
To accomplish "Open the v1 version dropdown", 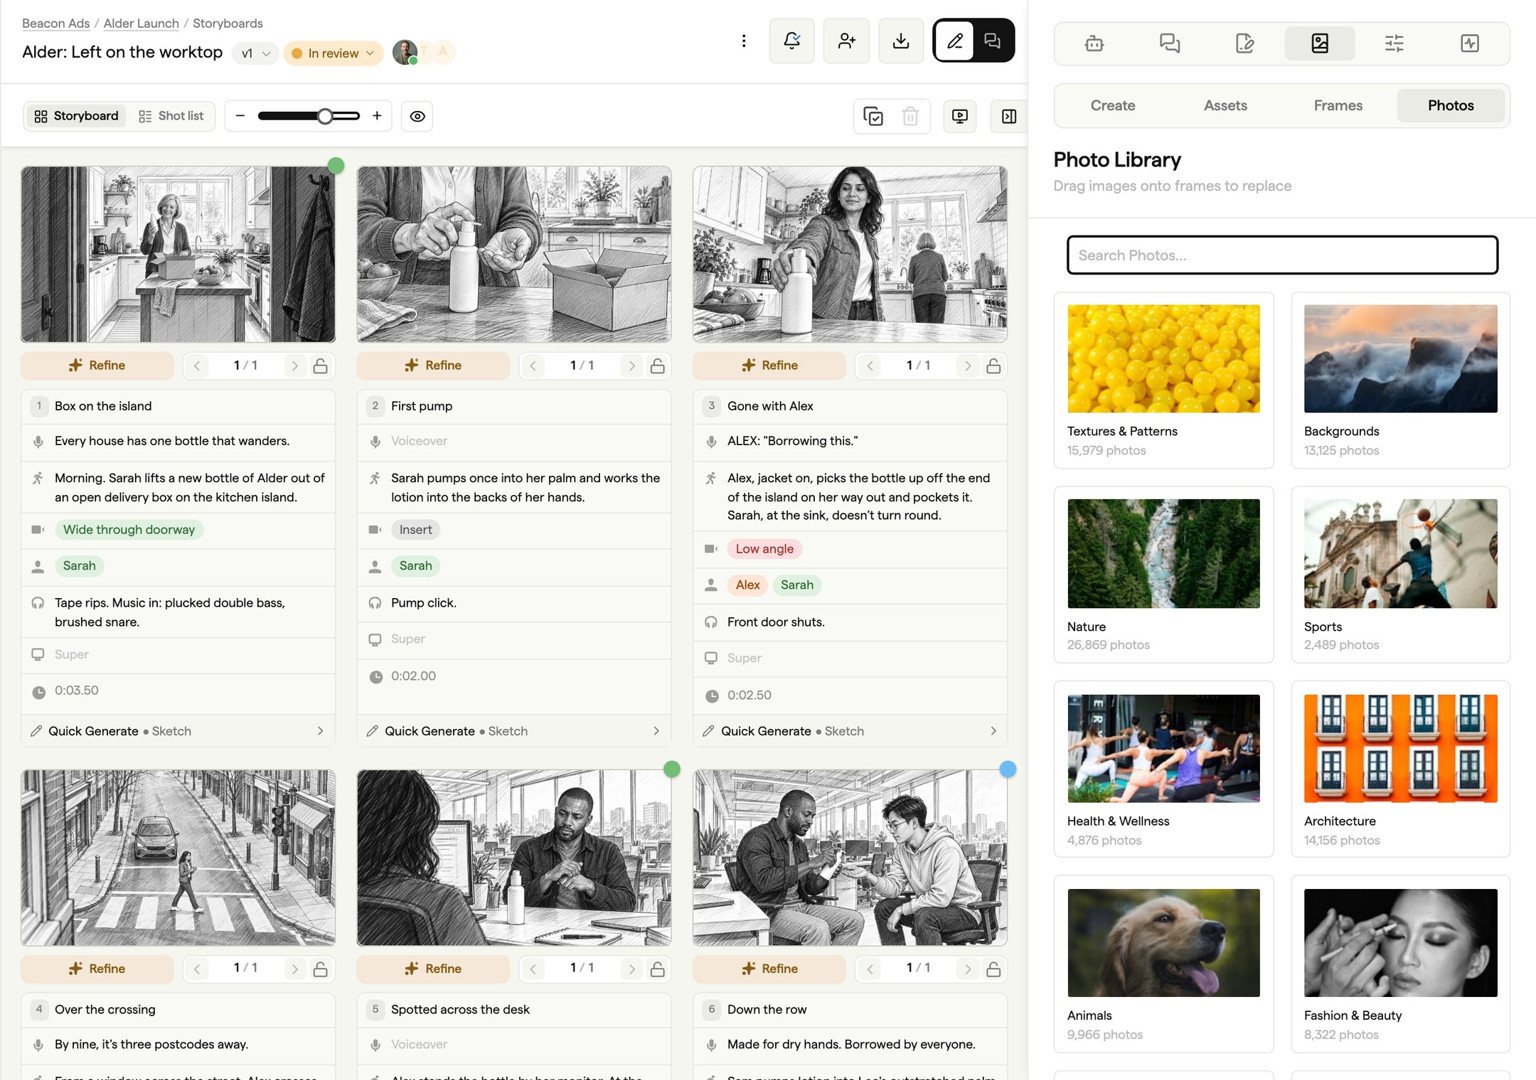I will click(255, 53).
